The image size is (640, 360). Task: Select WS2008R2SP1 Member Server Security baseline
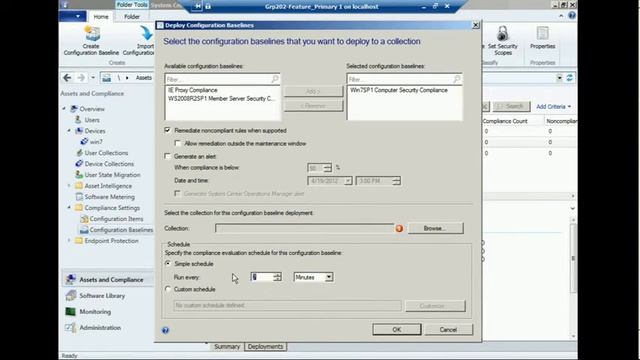(222, 99)
